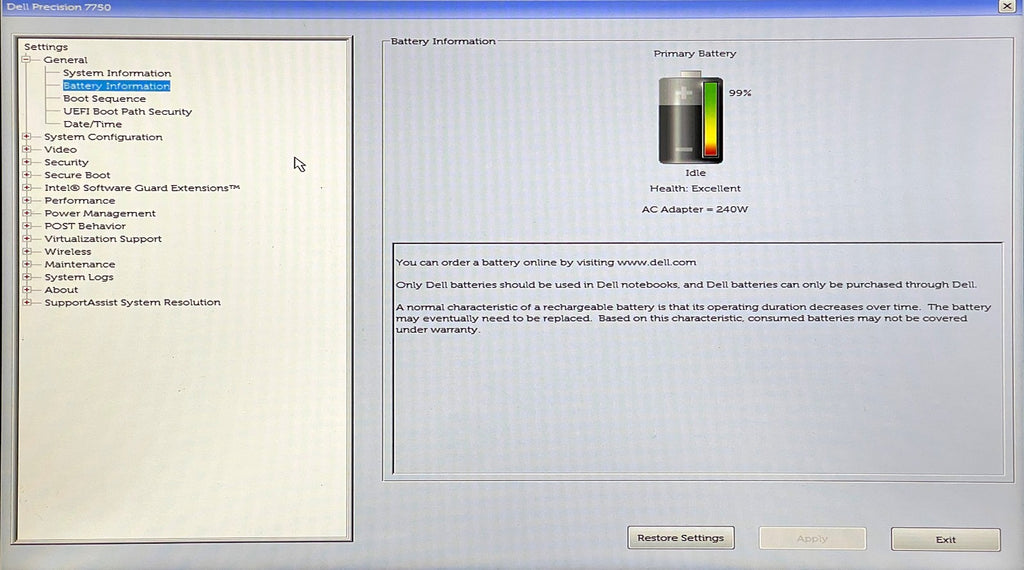Image resolution: width=1024 pixels, height=570 pixels.
Task: Expand the Security settings node
Action: [27, 162]
